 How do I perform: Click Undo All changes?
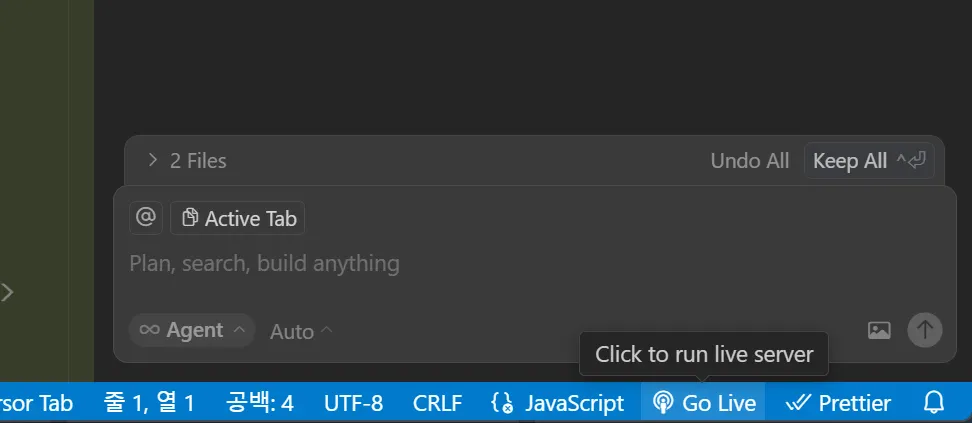pos(750,160)
